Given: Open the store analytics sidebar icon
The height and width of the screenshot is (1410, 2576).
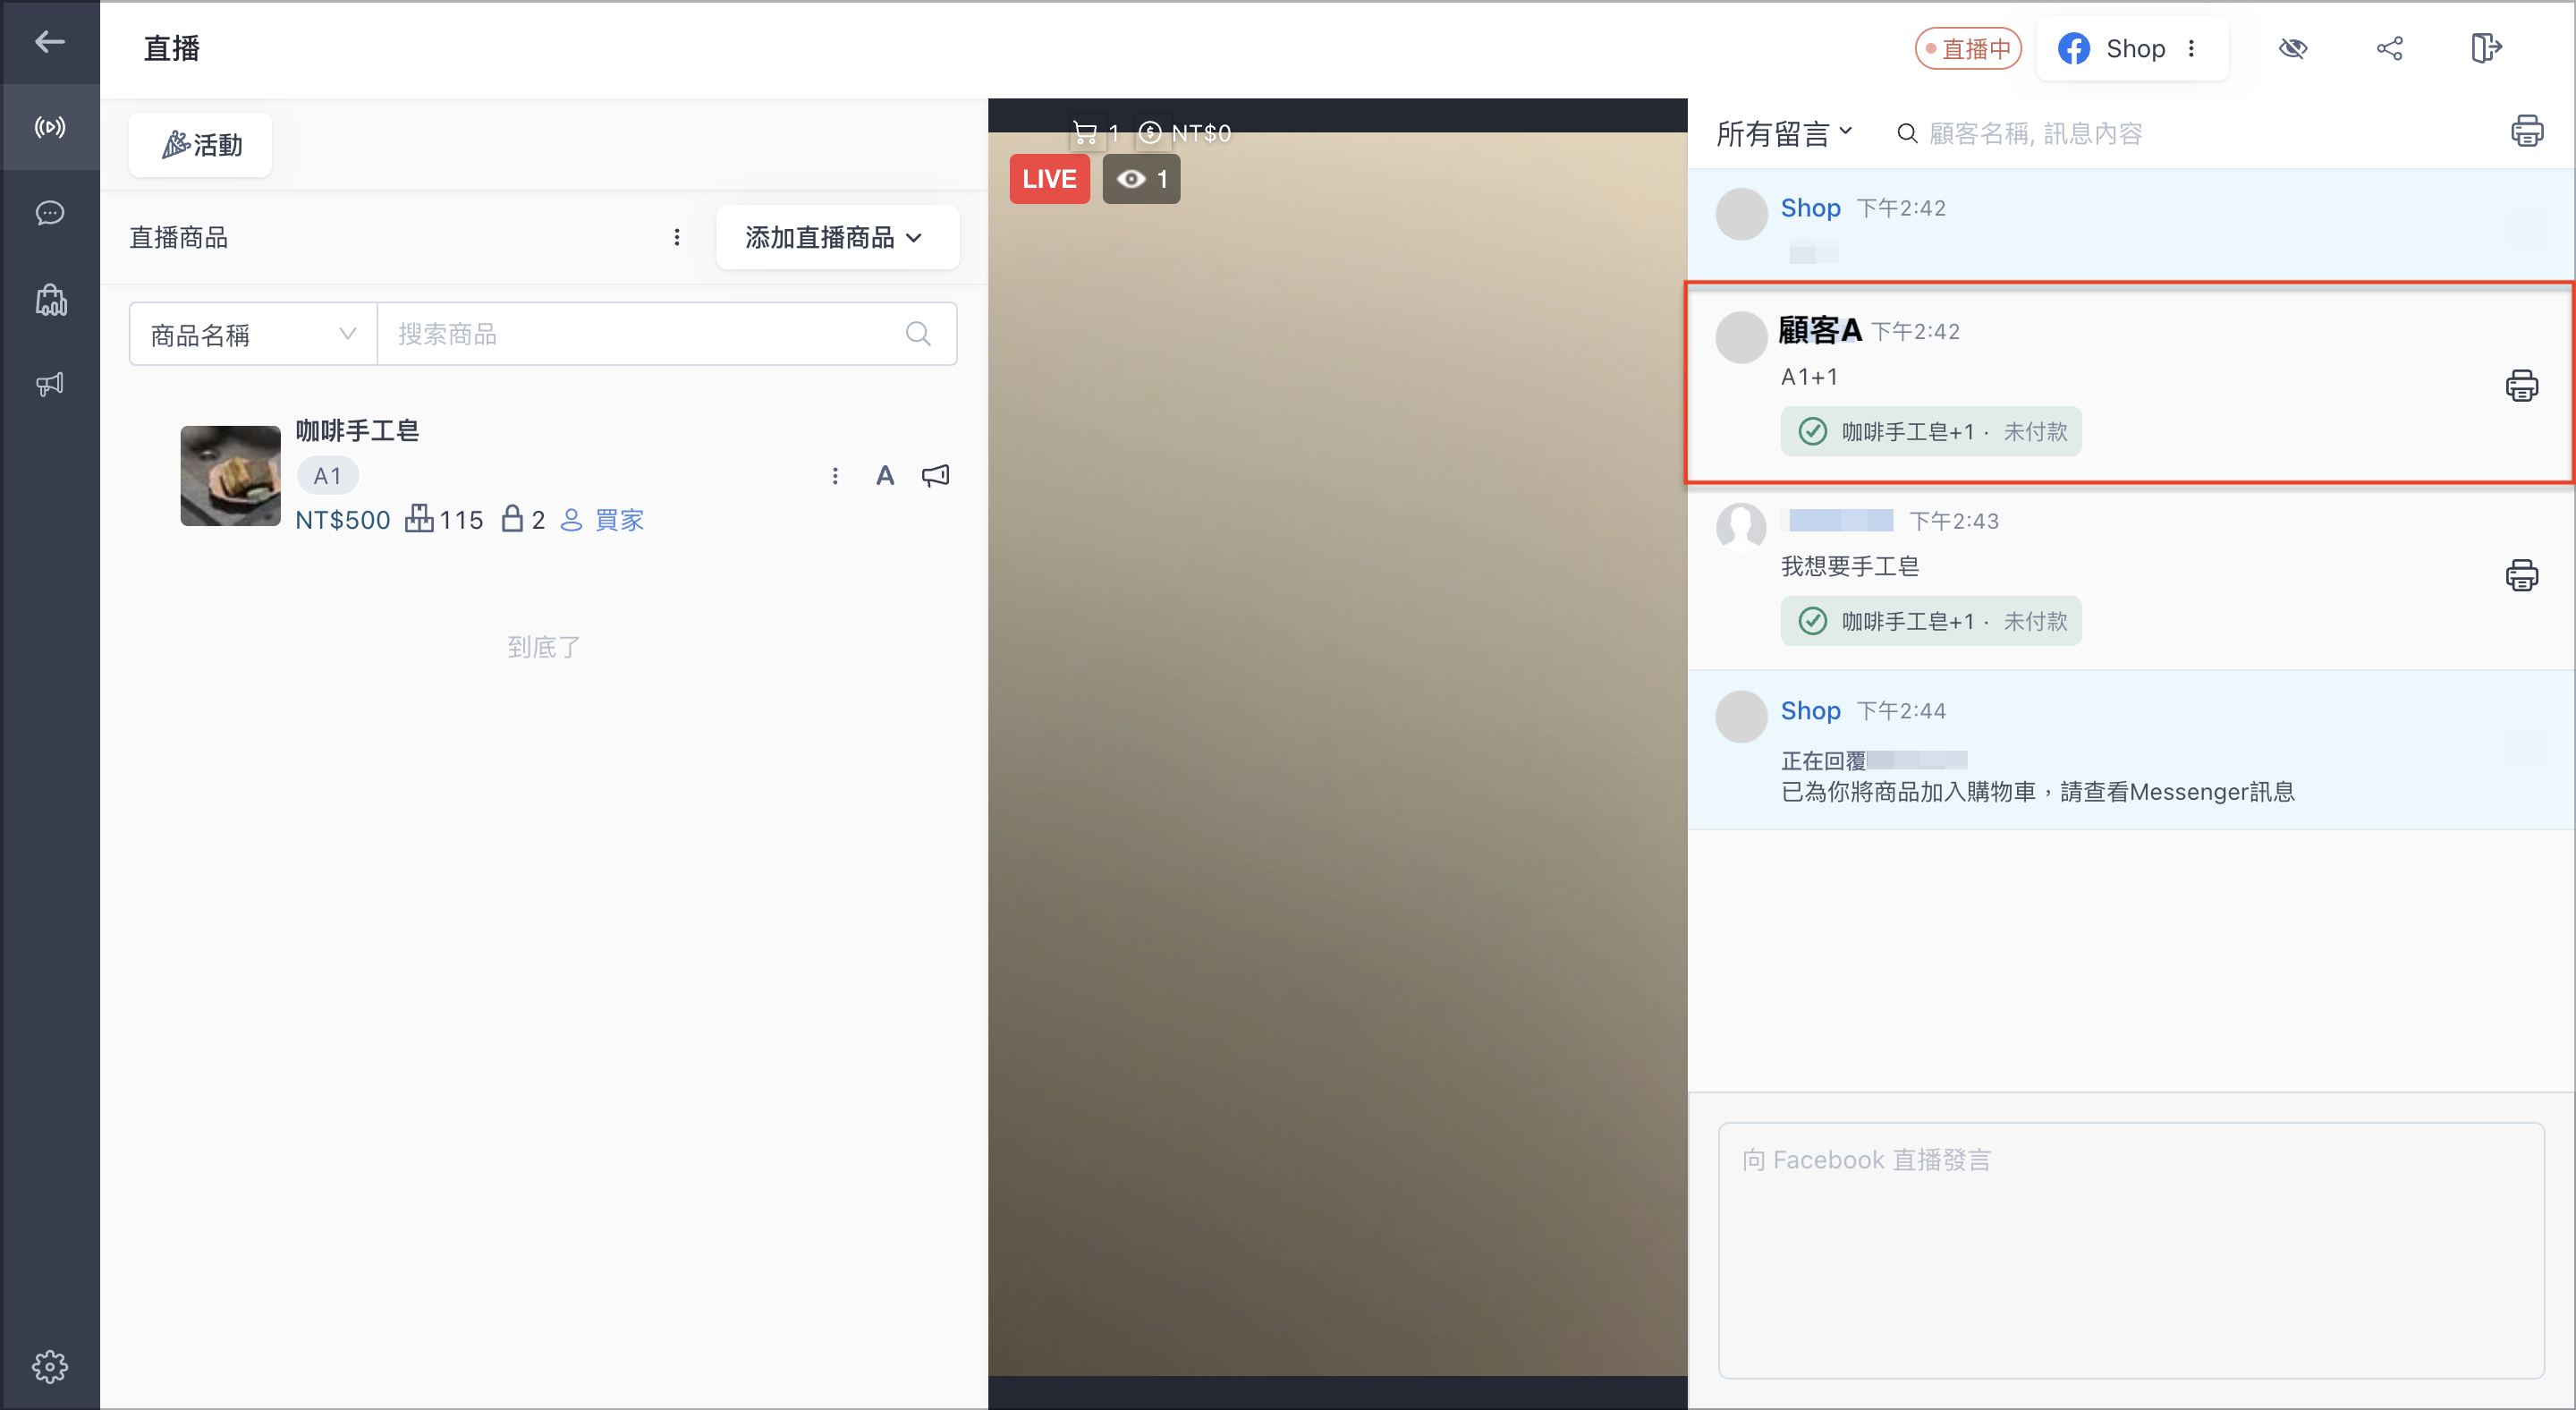Looking at the screenshot, I should click(50, 300).
